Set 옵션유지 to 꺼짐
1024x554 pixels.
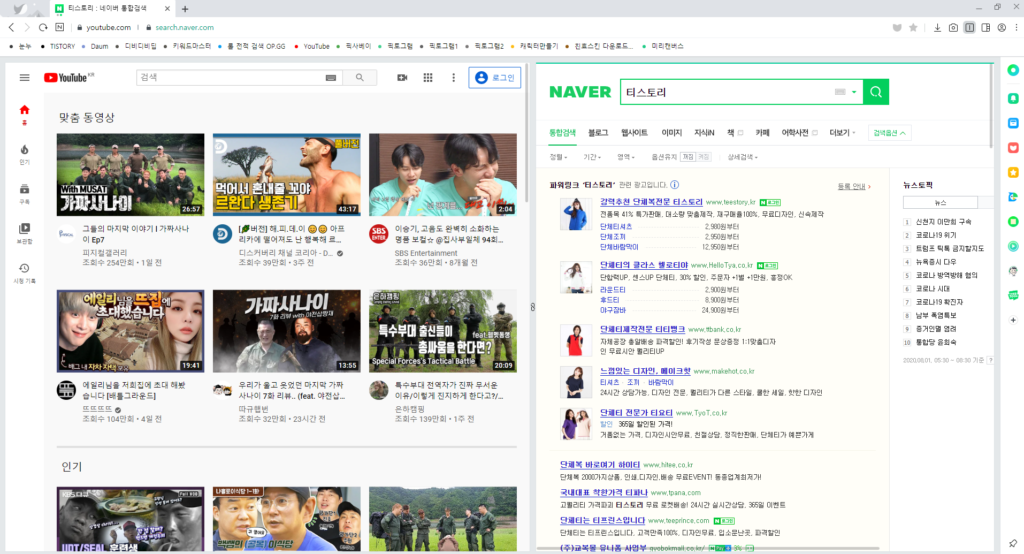coord(688,157)
